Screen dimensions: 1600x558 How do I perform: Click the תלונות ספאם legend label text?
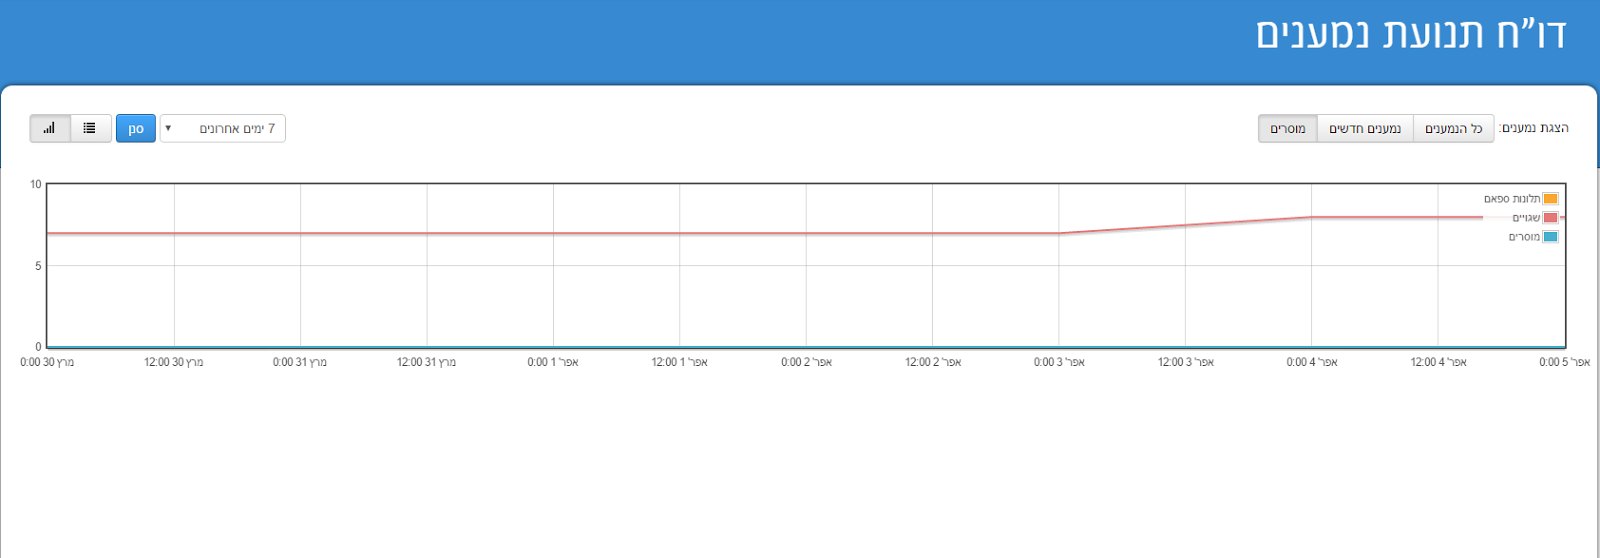1511,199
